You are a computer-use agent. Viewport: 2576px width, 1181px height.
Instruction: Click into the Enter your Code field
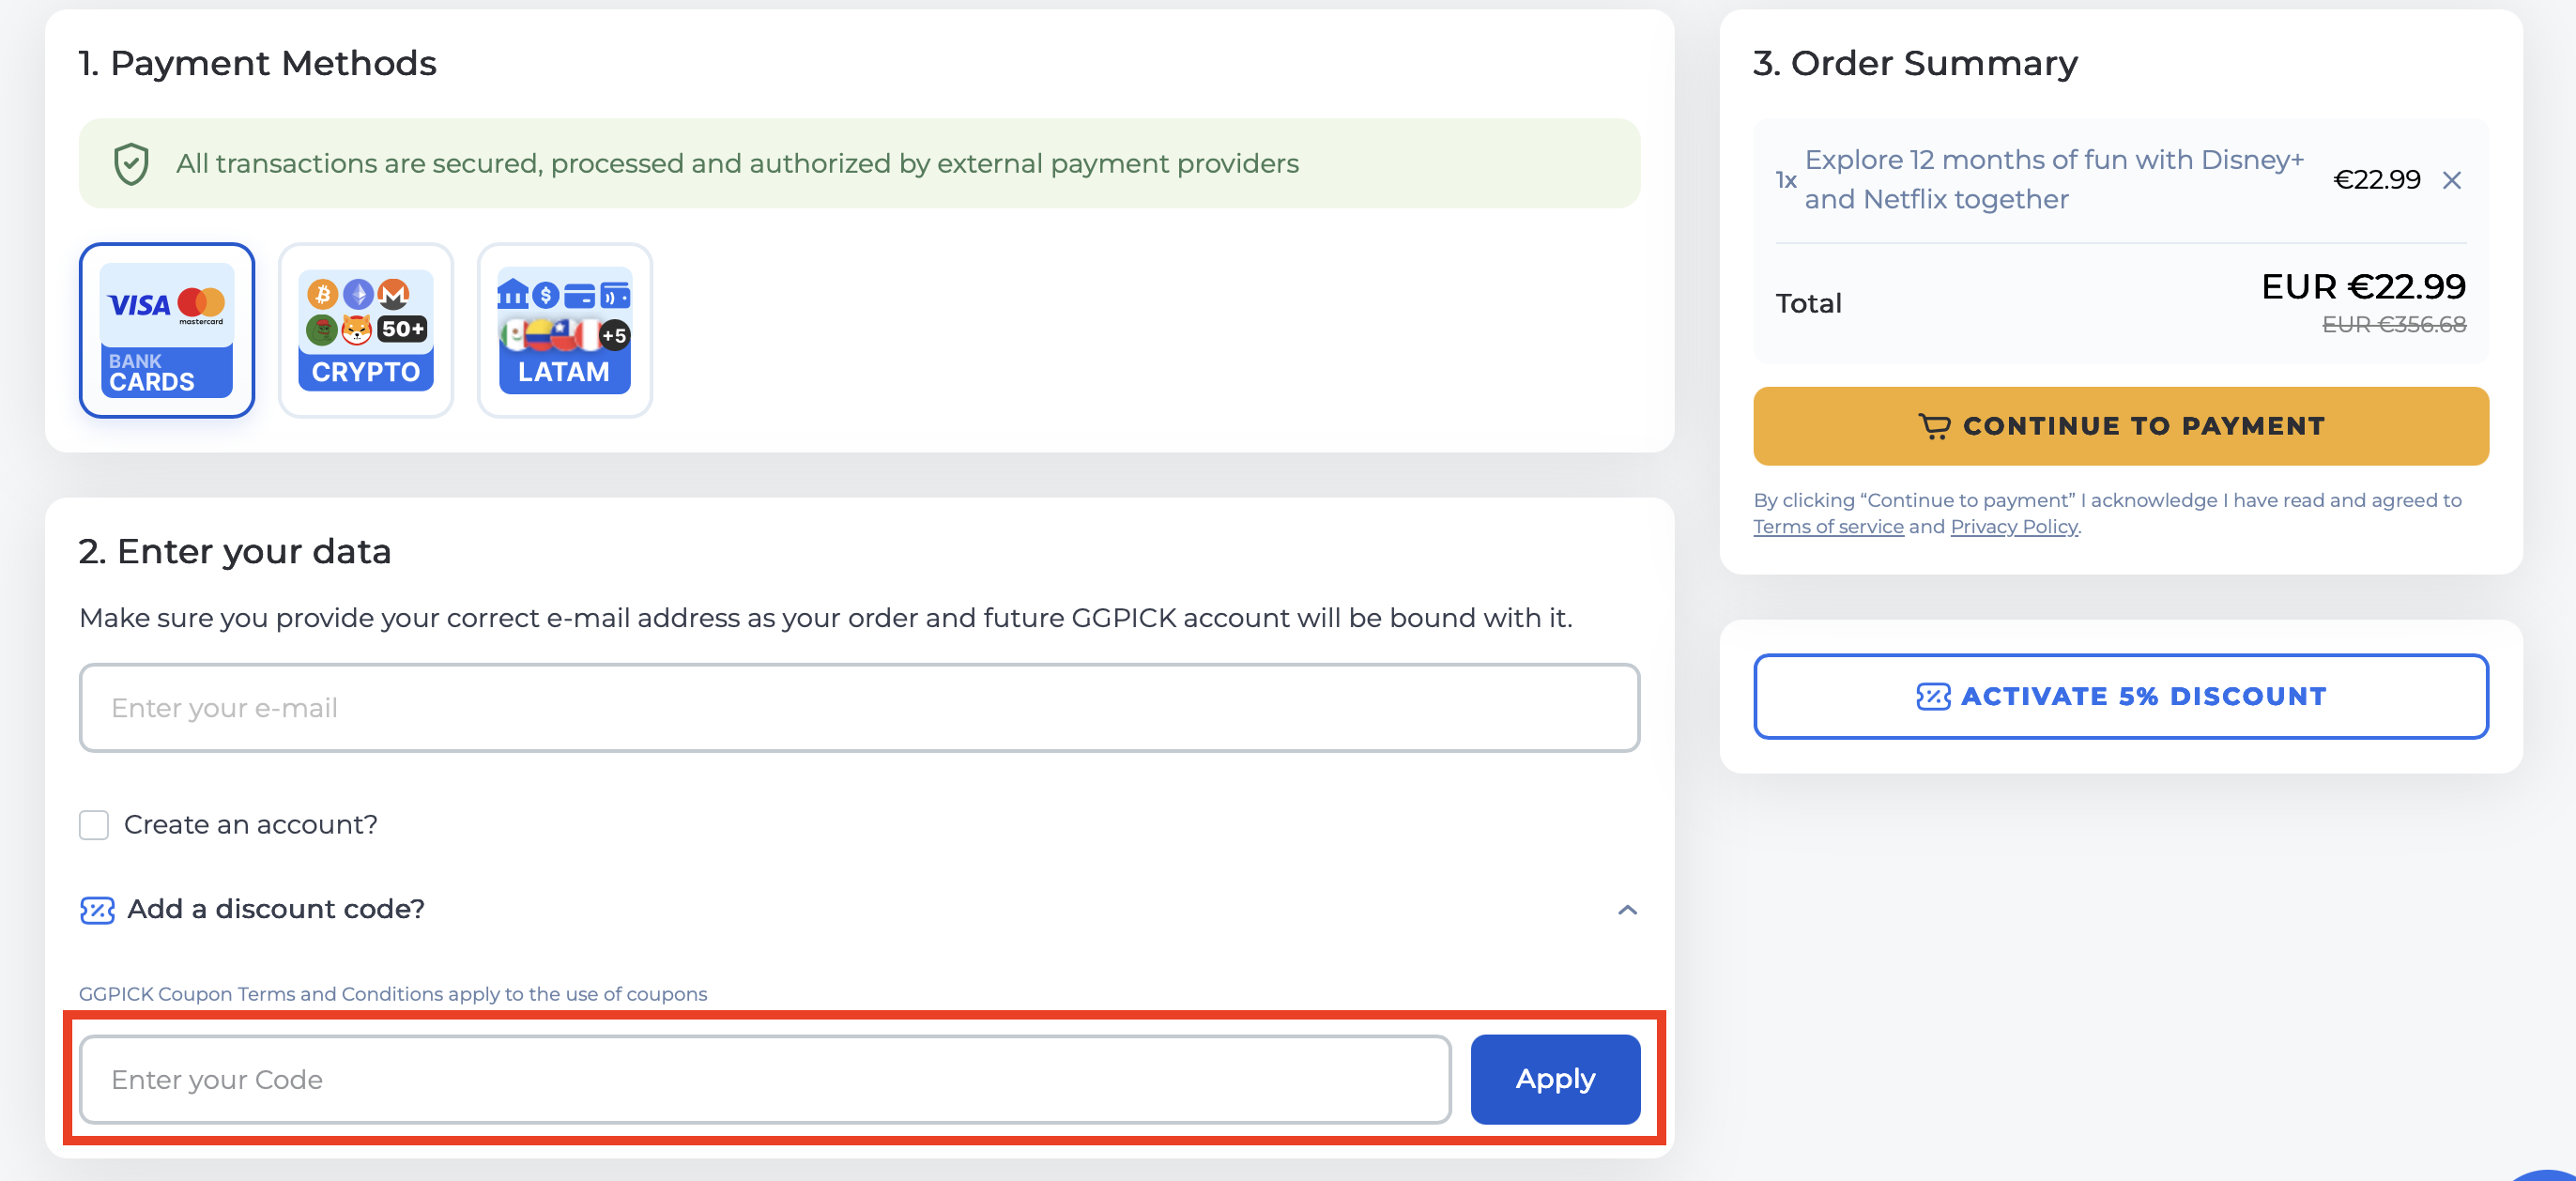click(x=764, y=1080)
